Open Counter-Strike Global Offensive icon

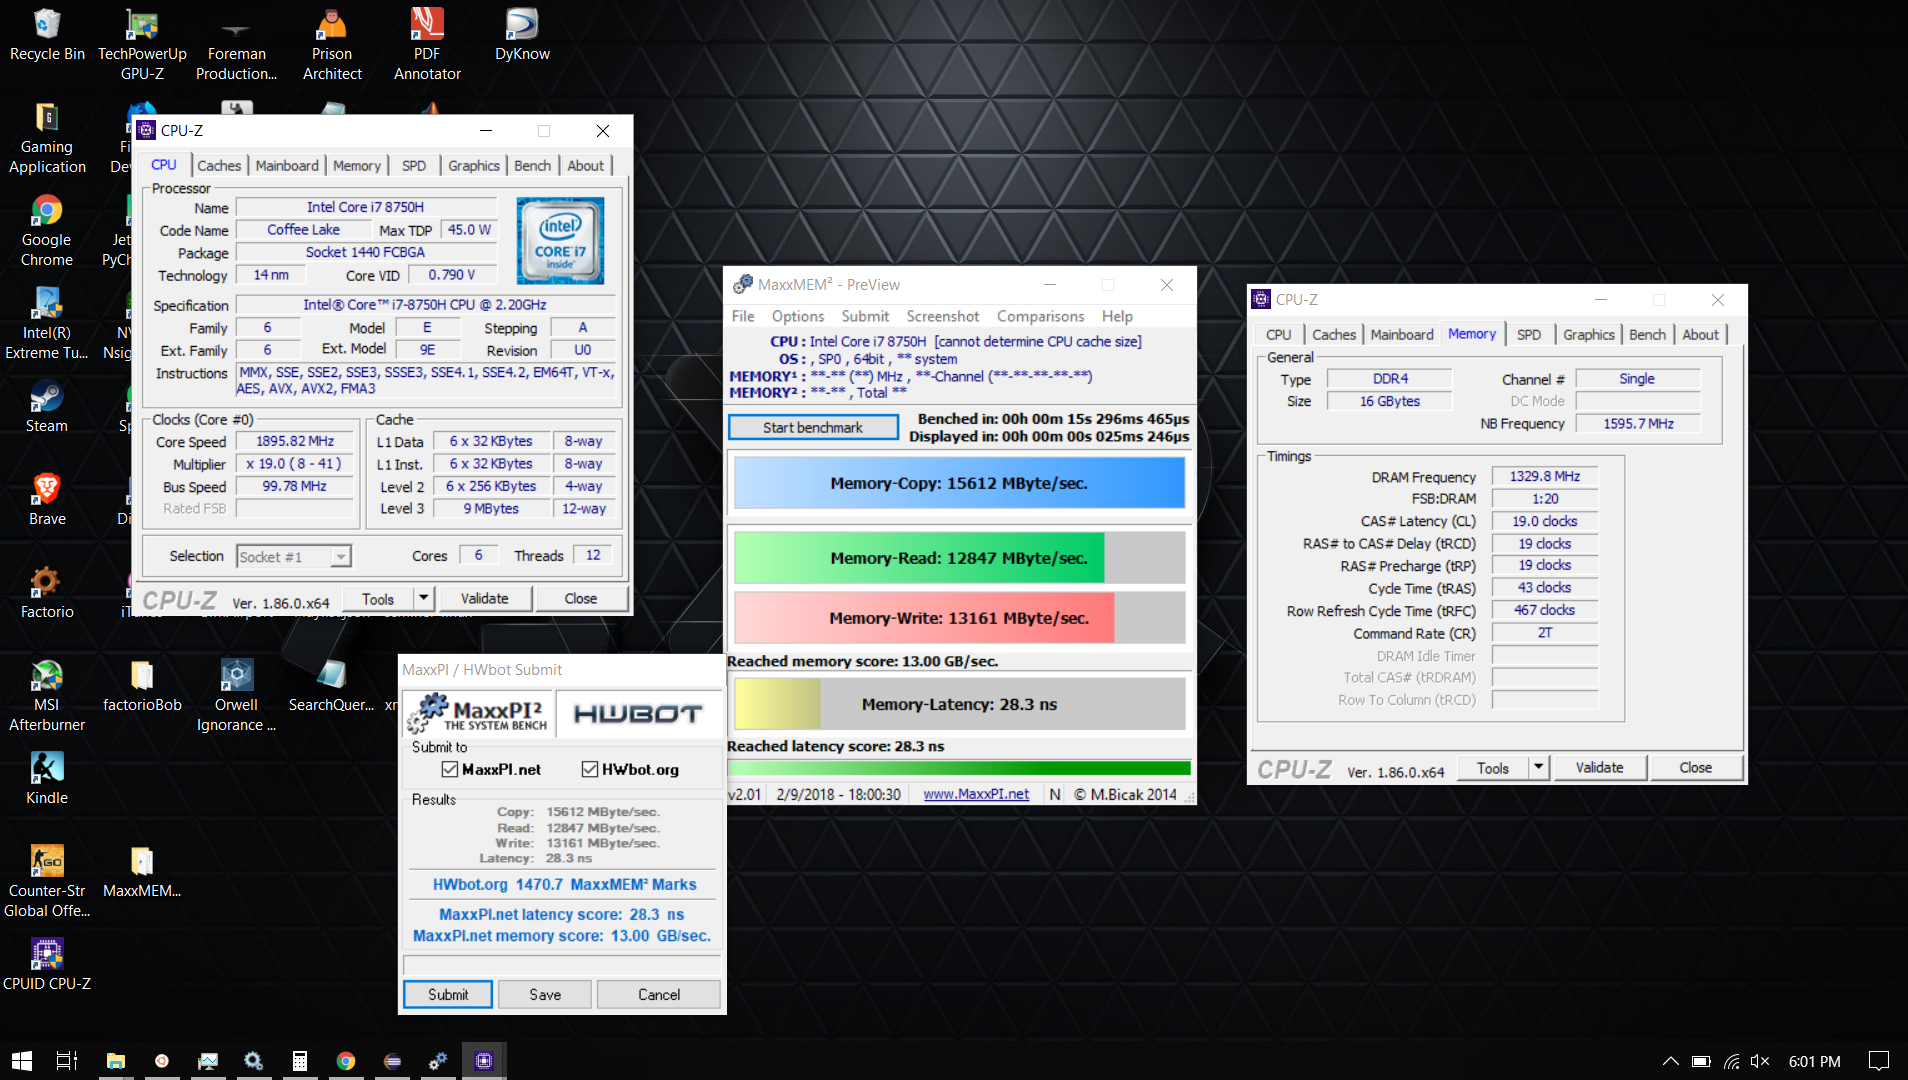tap(47, 882)
